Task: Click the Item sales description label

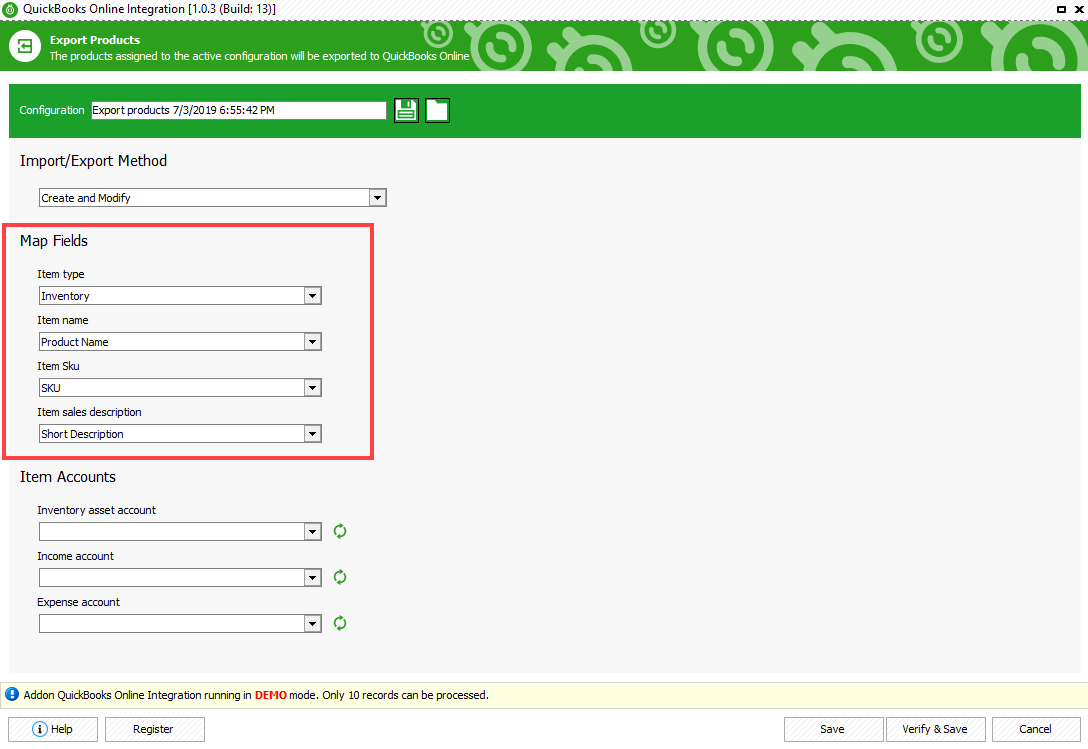Action: coord(90,412)
